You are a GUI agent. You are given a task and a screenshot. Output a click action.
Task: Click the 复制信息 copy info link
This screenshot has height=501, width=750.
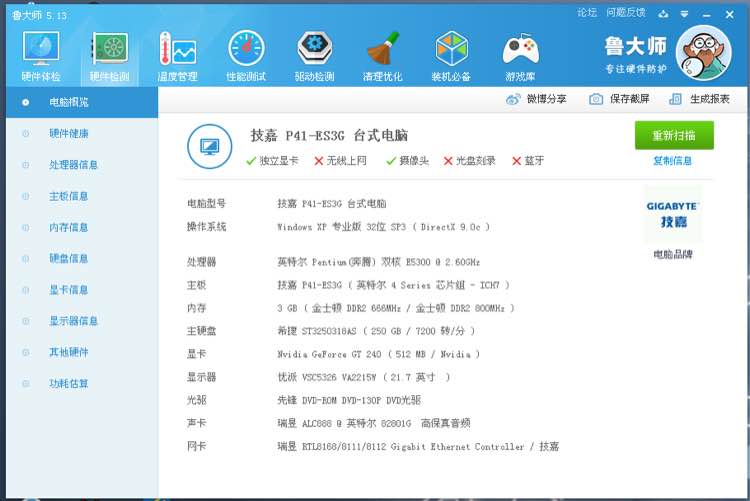click(x=673, y=161)
